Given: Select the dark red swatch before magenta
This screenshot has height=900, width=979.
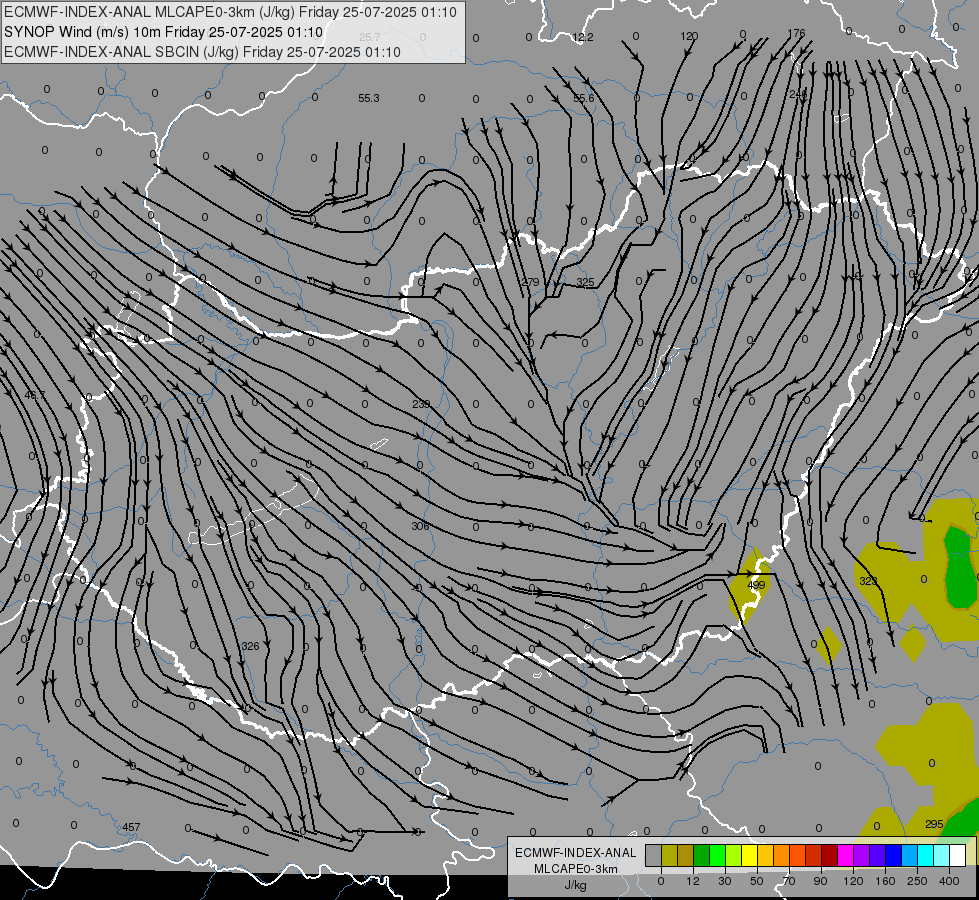Looking at the screenshot, I should pyautogui.click(x=830, y=856).
